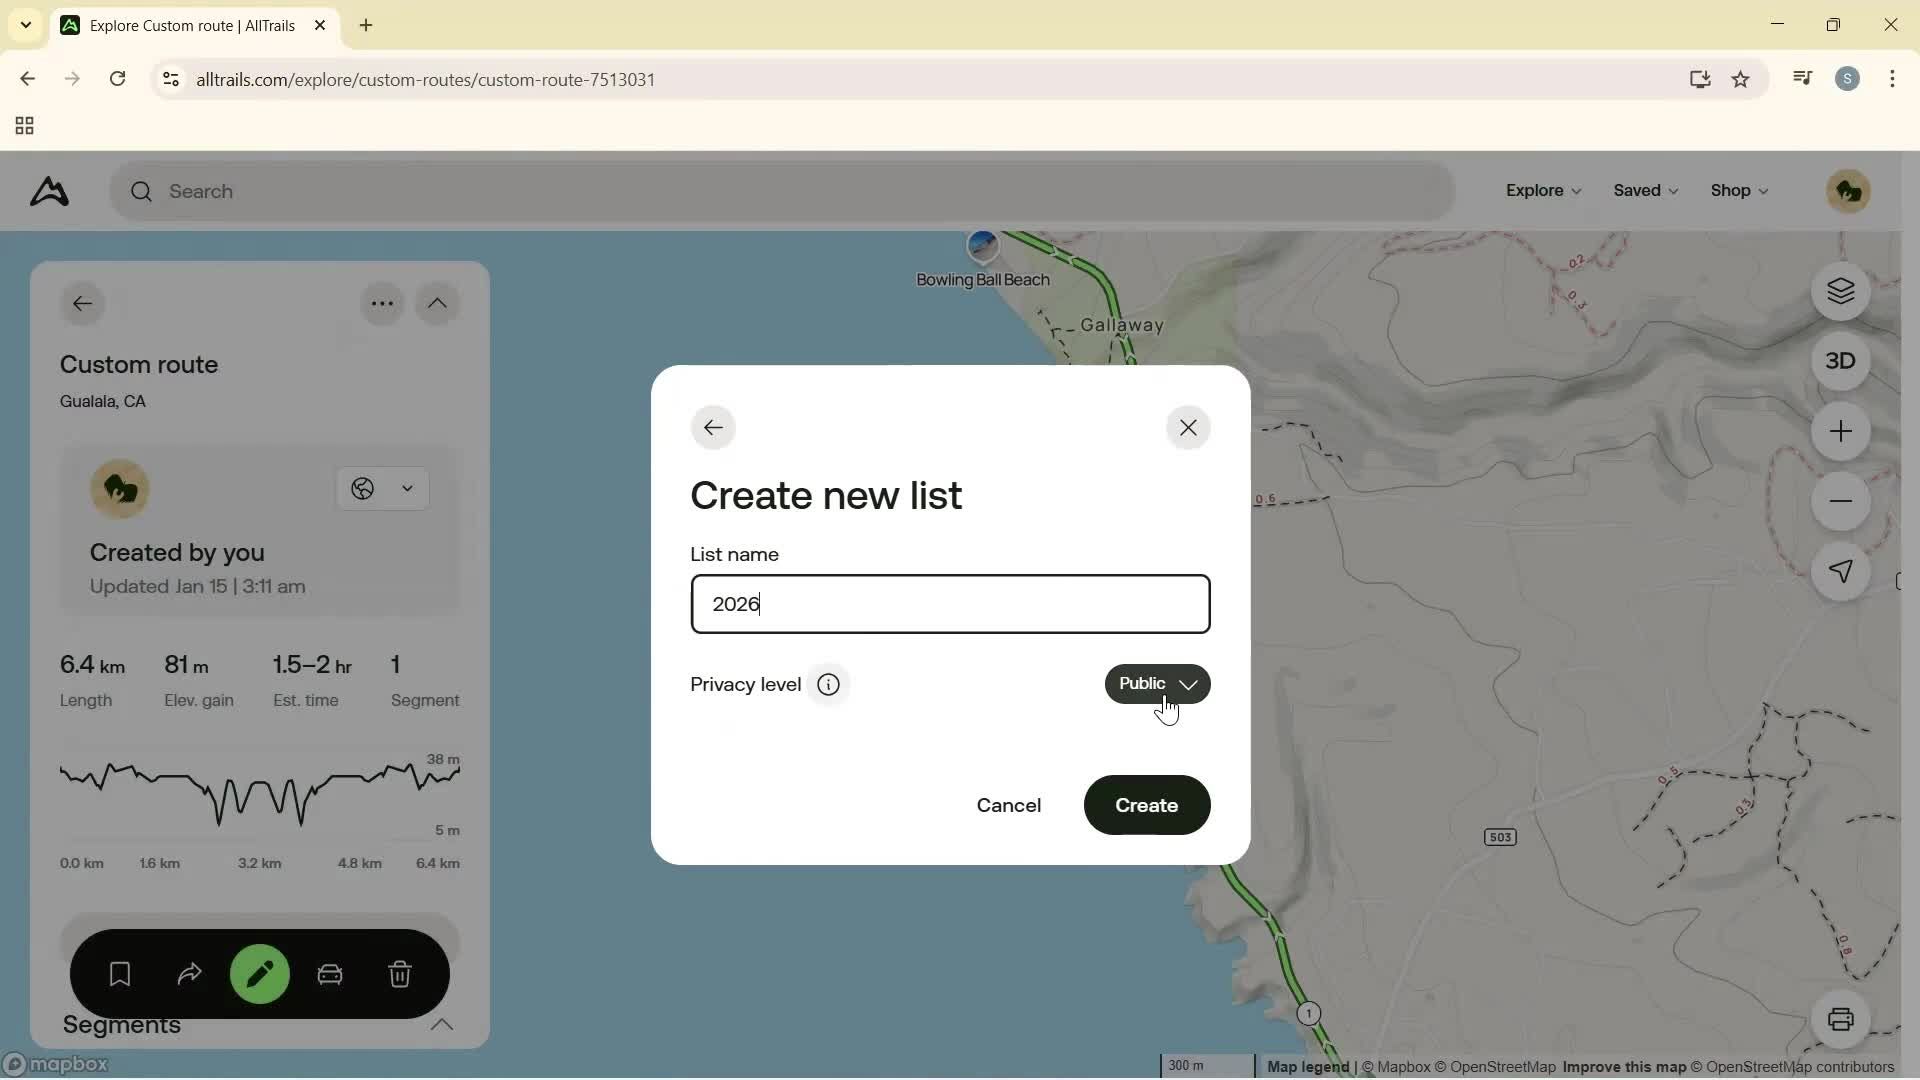The image size is (1920, 1080).
Task: Open the route visibility globe dropdown
Action: (382, 489)
